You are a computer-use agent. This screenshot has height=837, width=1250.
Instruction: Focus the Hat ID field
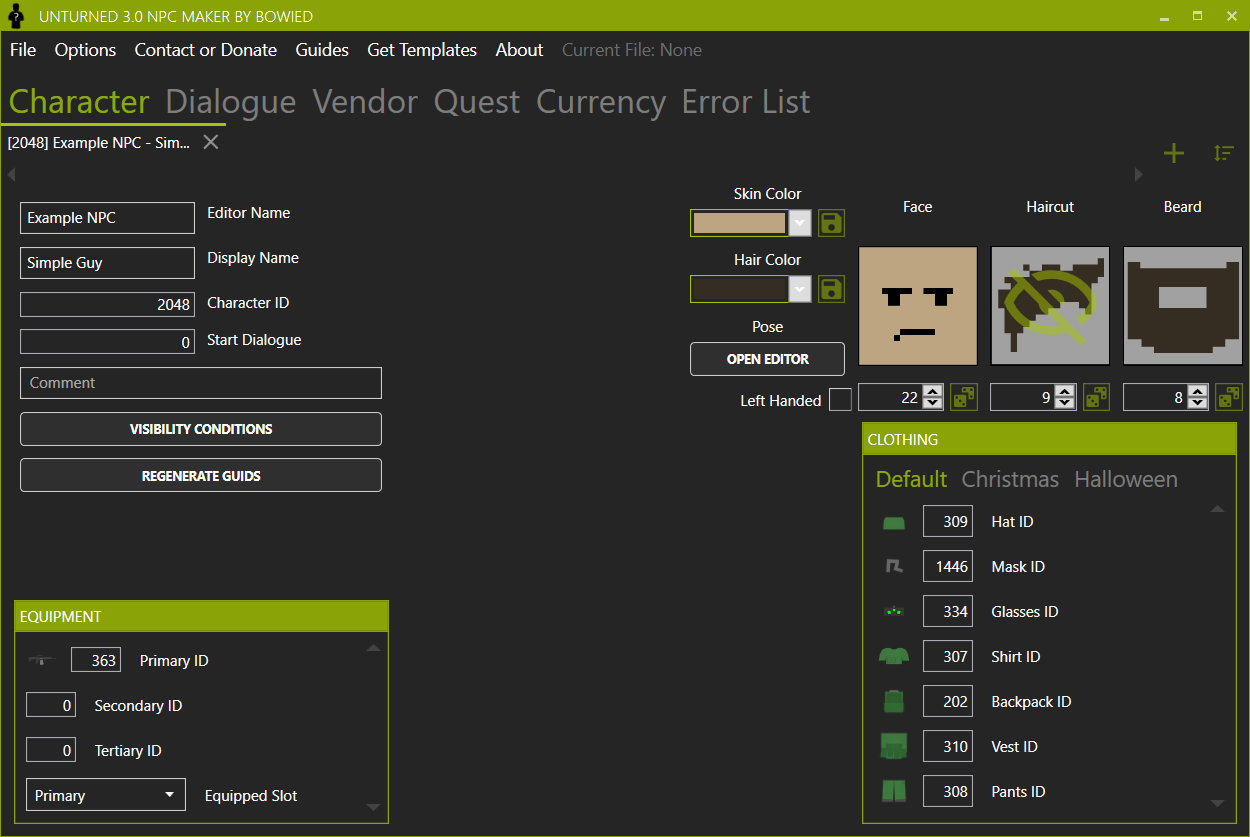(x=948, y=521)
